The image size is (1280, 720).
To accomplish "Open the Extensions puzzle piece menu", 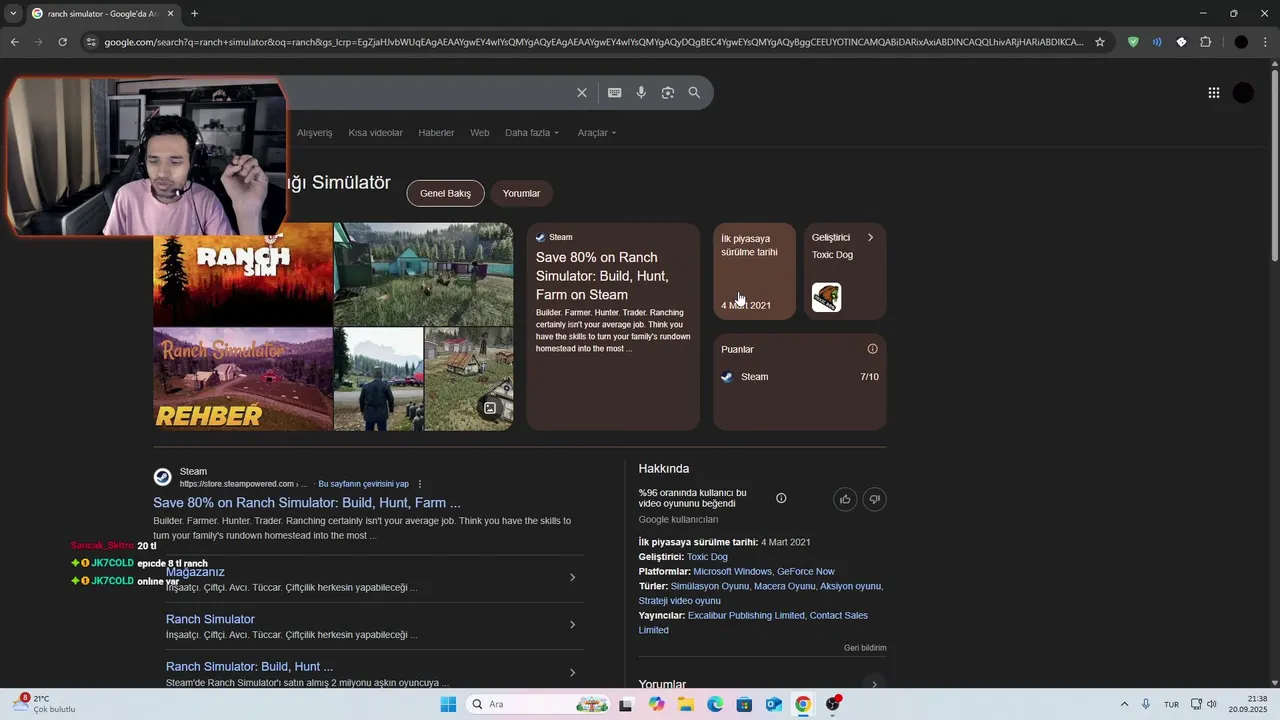I will point(1205,42).
